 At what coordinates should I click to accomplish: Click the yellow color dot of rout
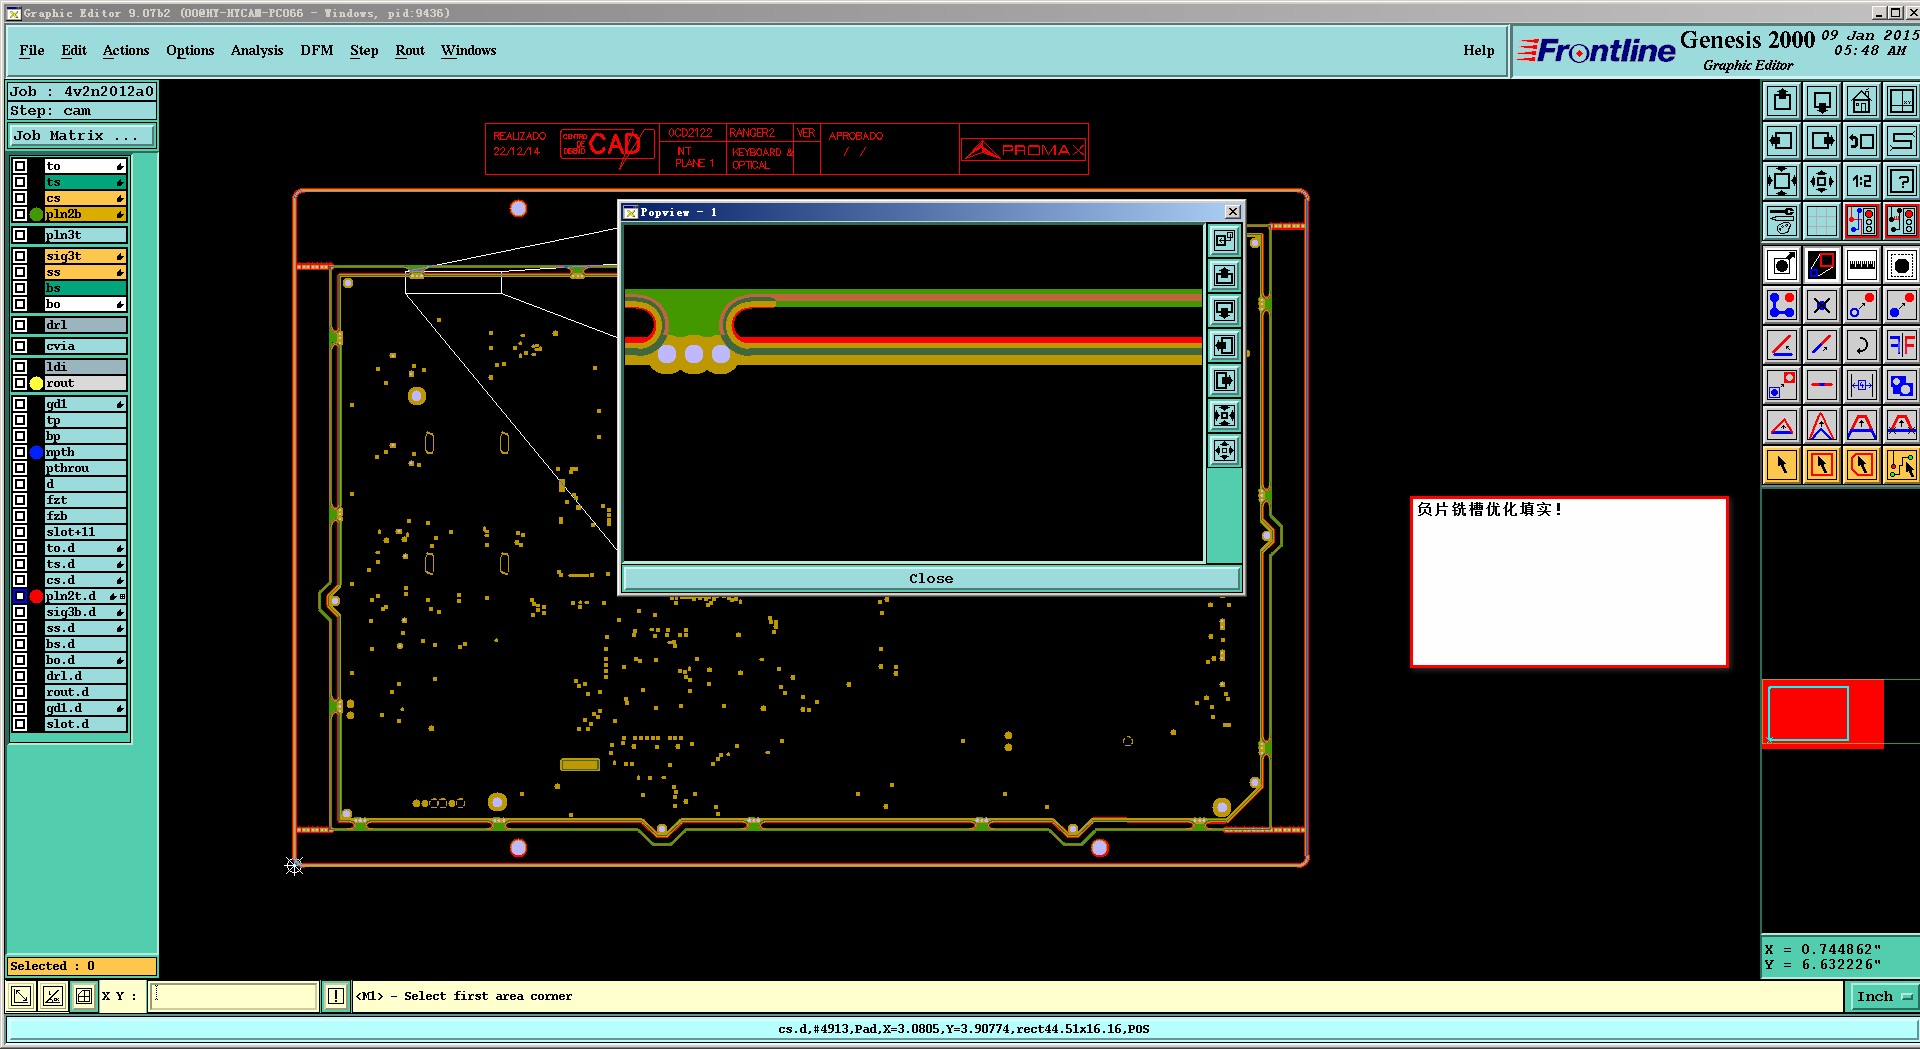point(37,383)
